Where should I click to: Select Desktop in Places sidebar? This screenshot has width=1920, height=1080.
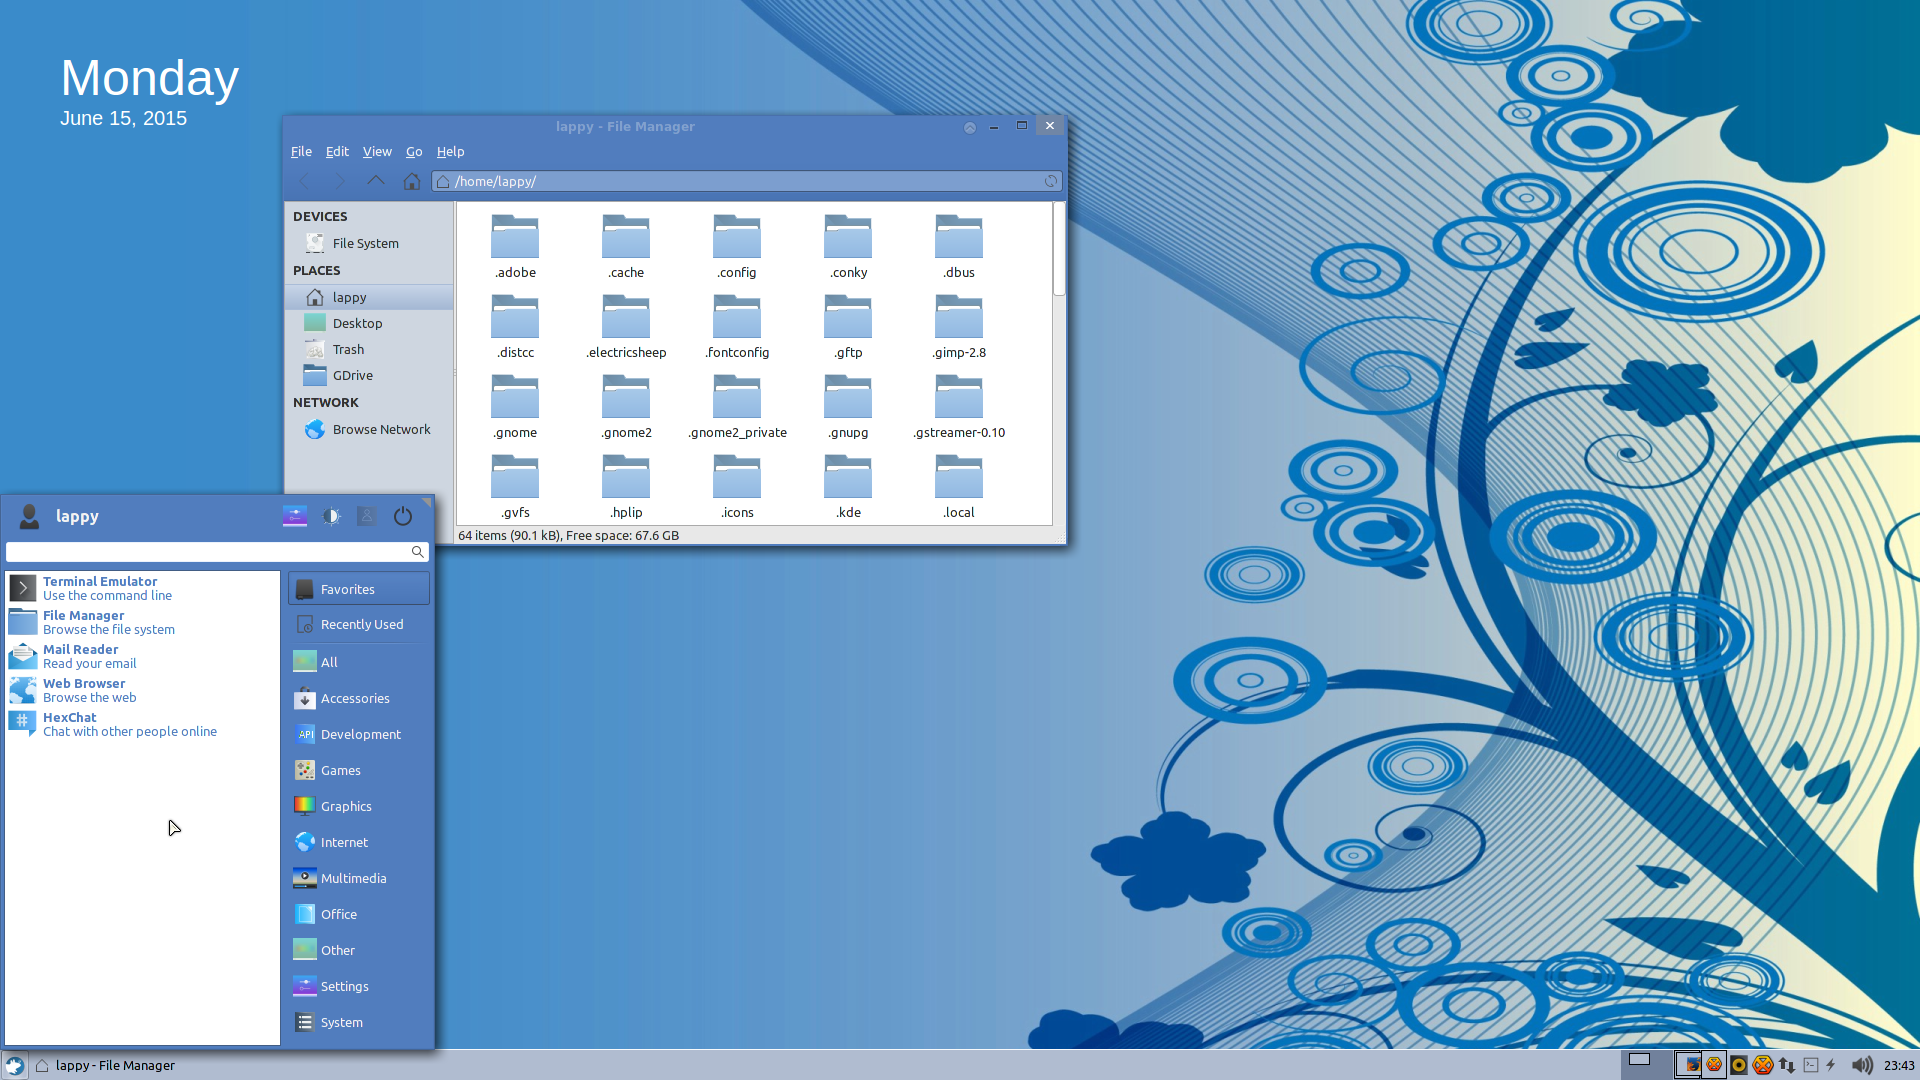point(369,323)
